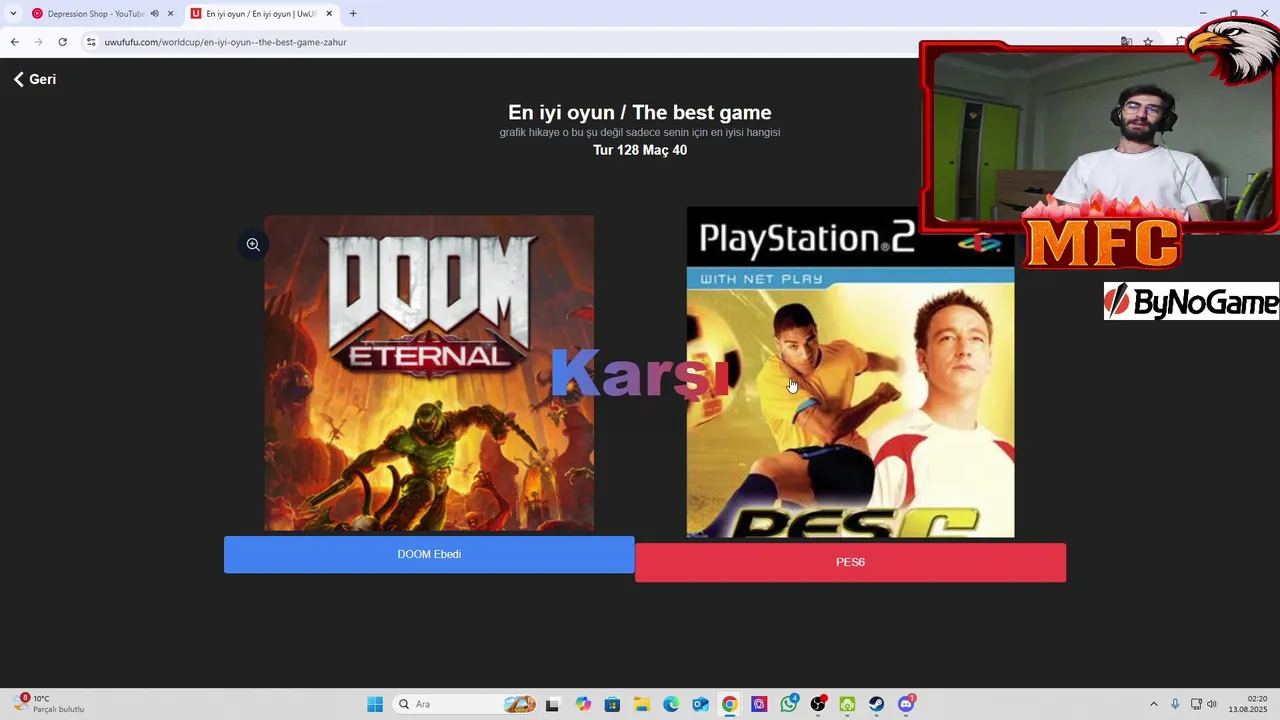Launch Copilot from the taskbar

click(583, 704)
